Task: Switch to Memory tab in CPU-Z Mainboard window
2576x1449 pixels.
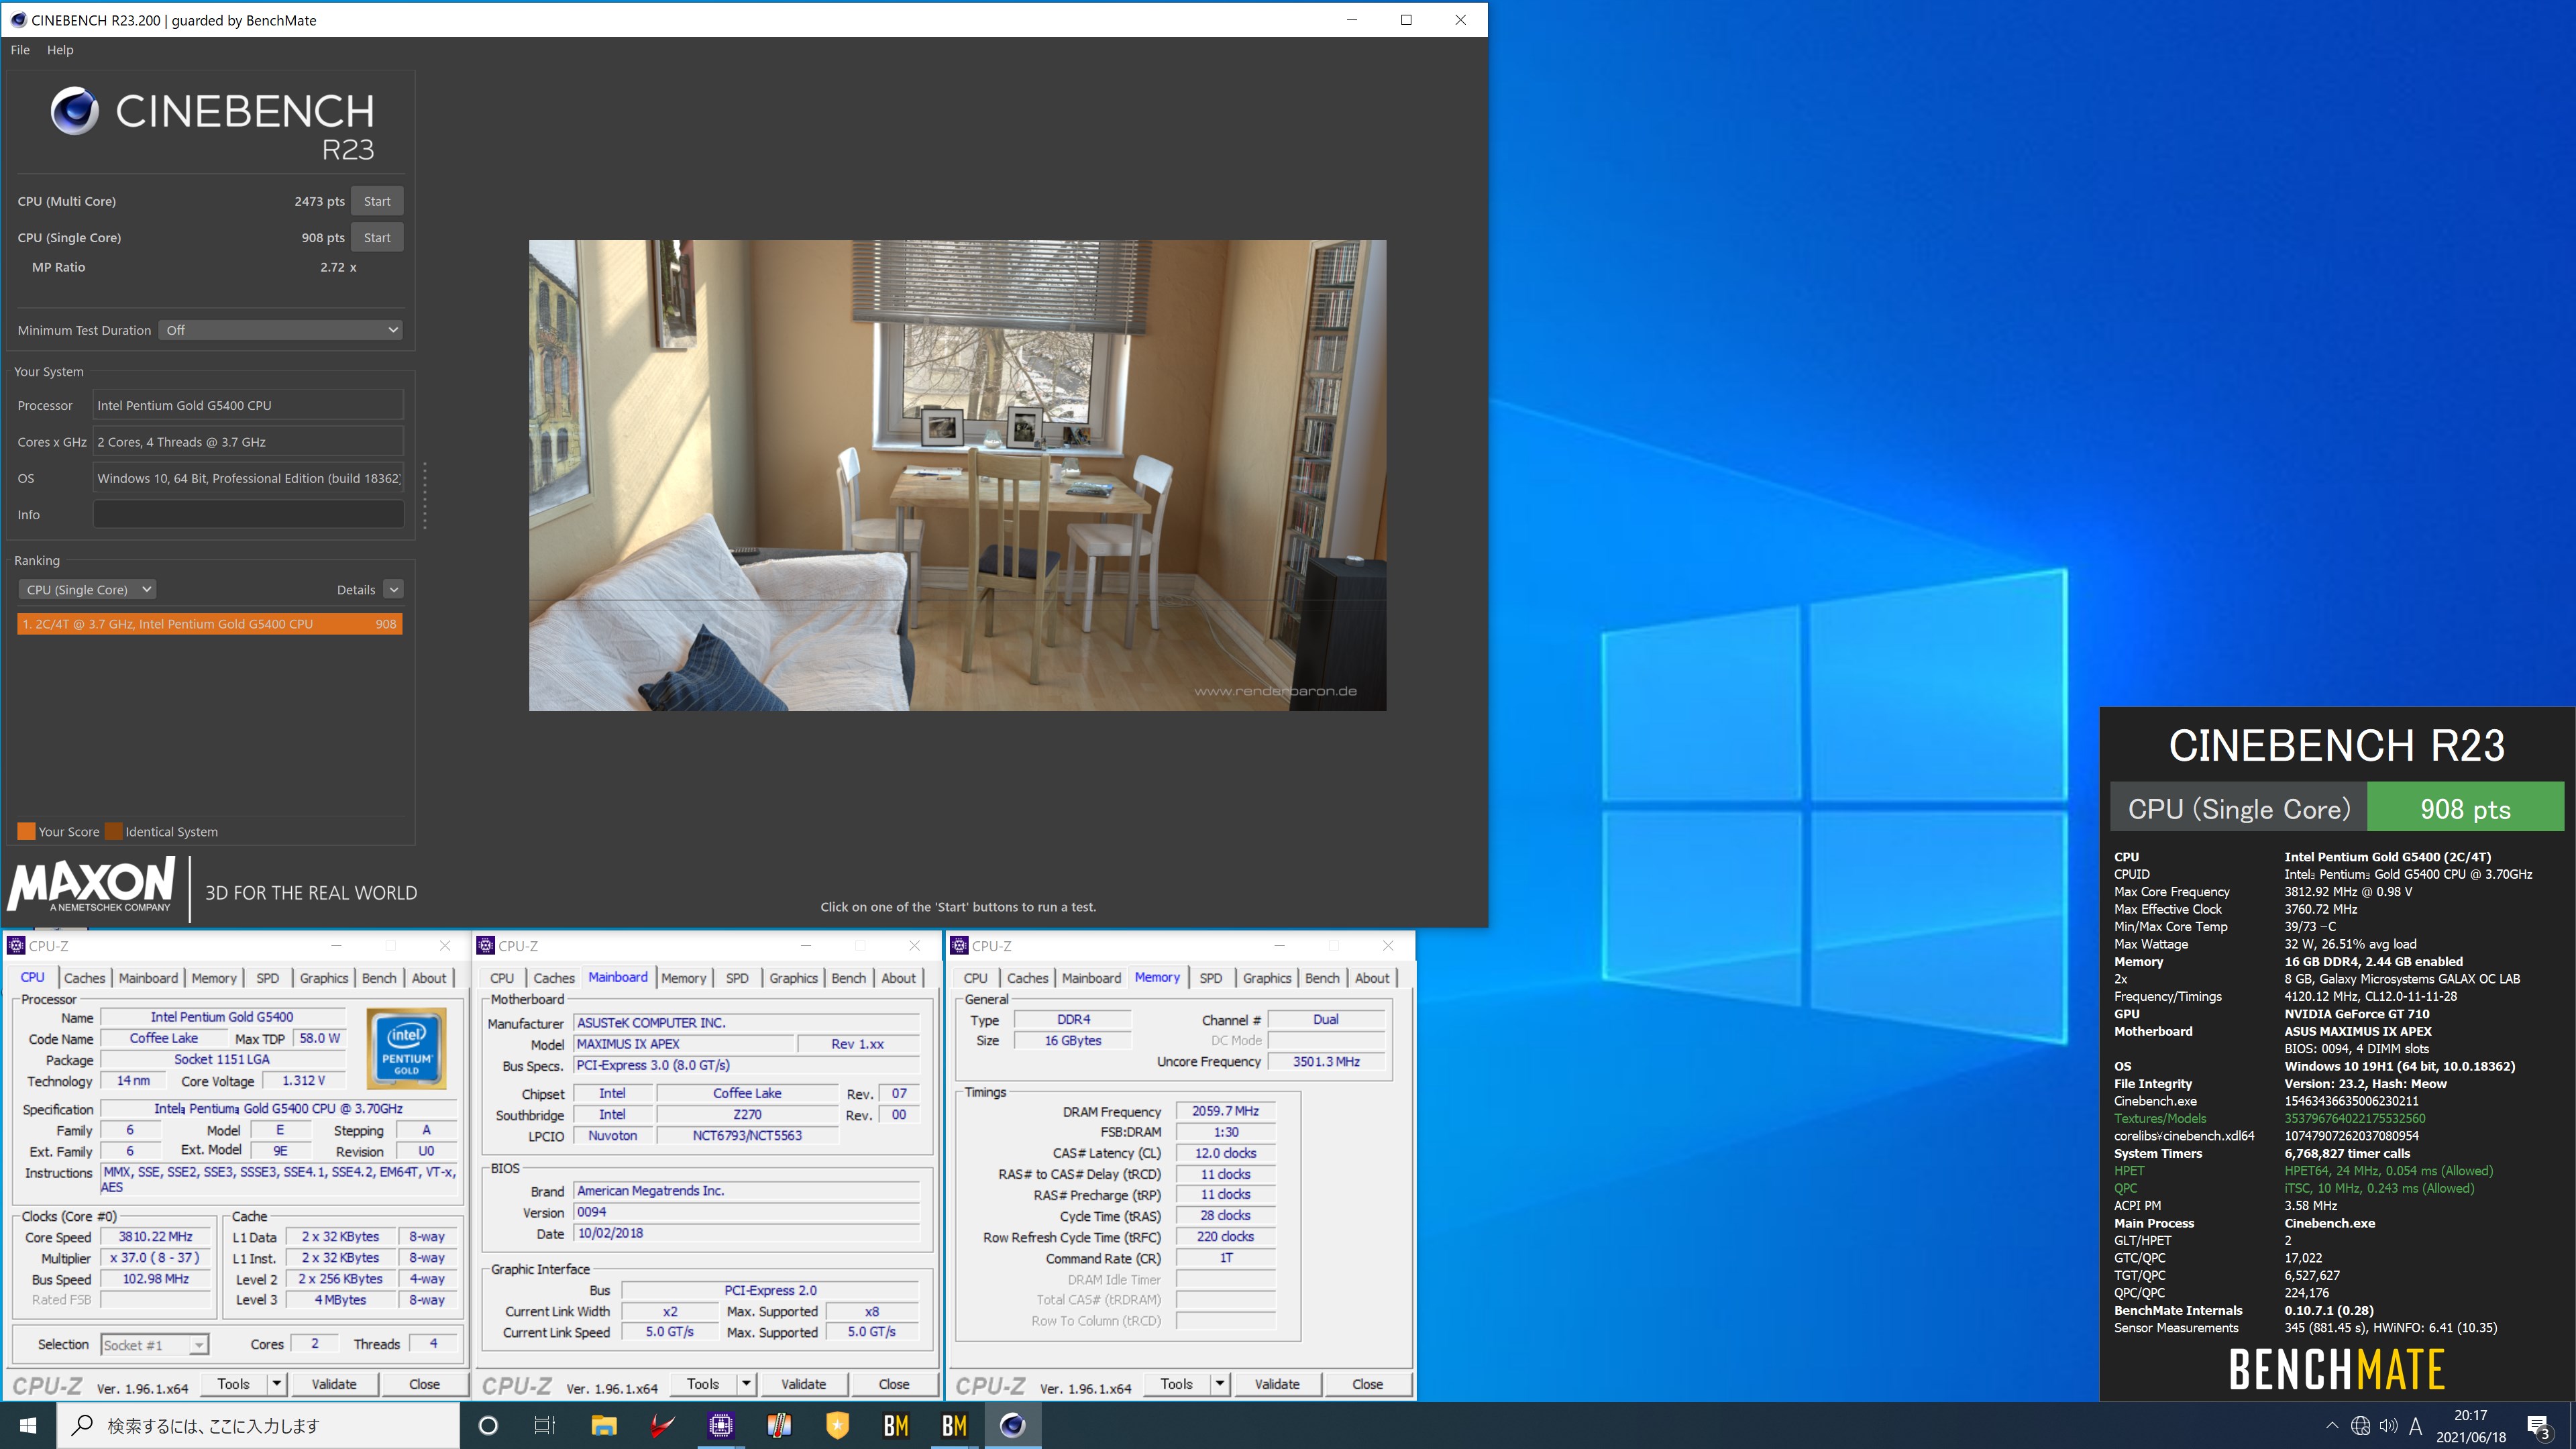Action: [684, 978]
